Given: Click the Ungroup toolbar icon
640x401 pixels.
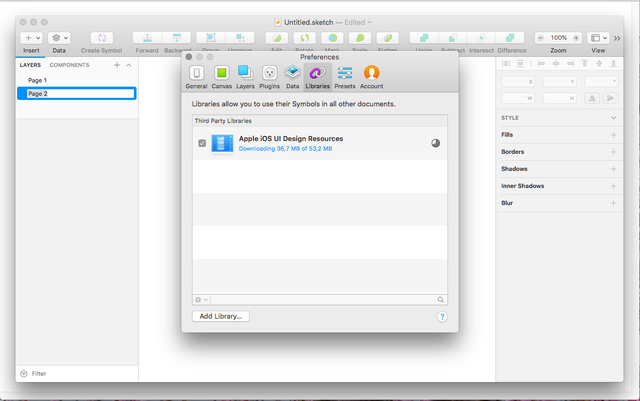Looking at the screenshot, I should pos(240,38).
